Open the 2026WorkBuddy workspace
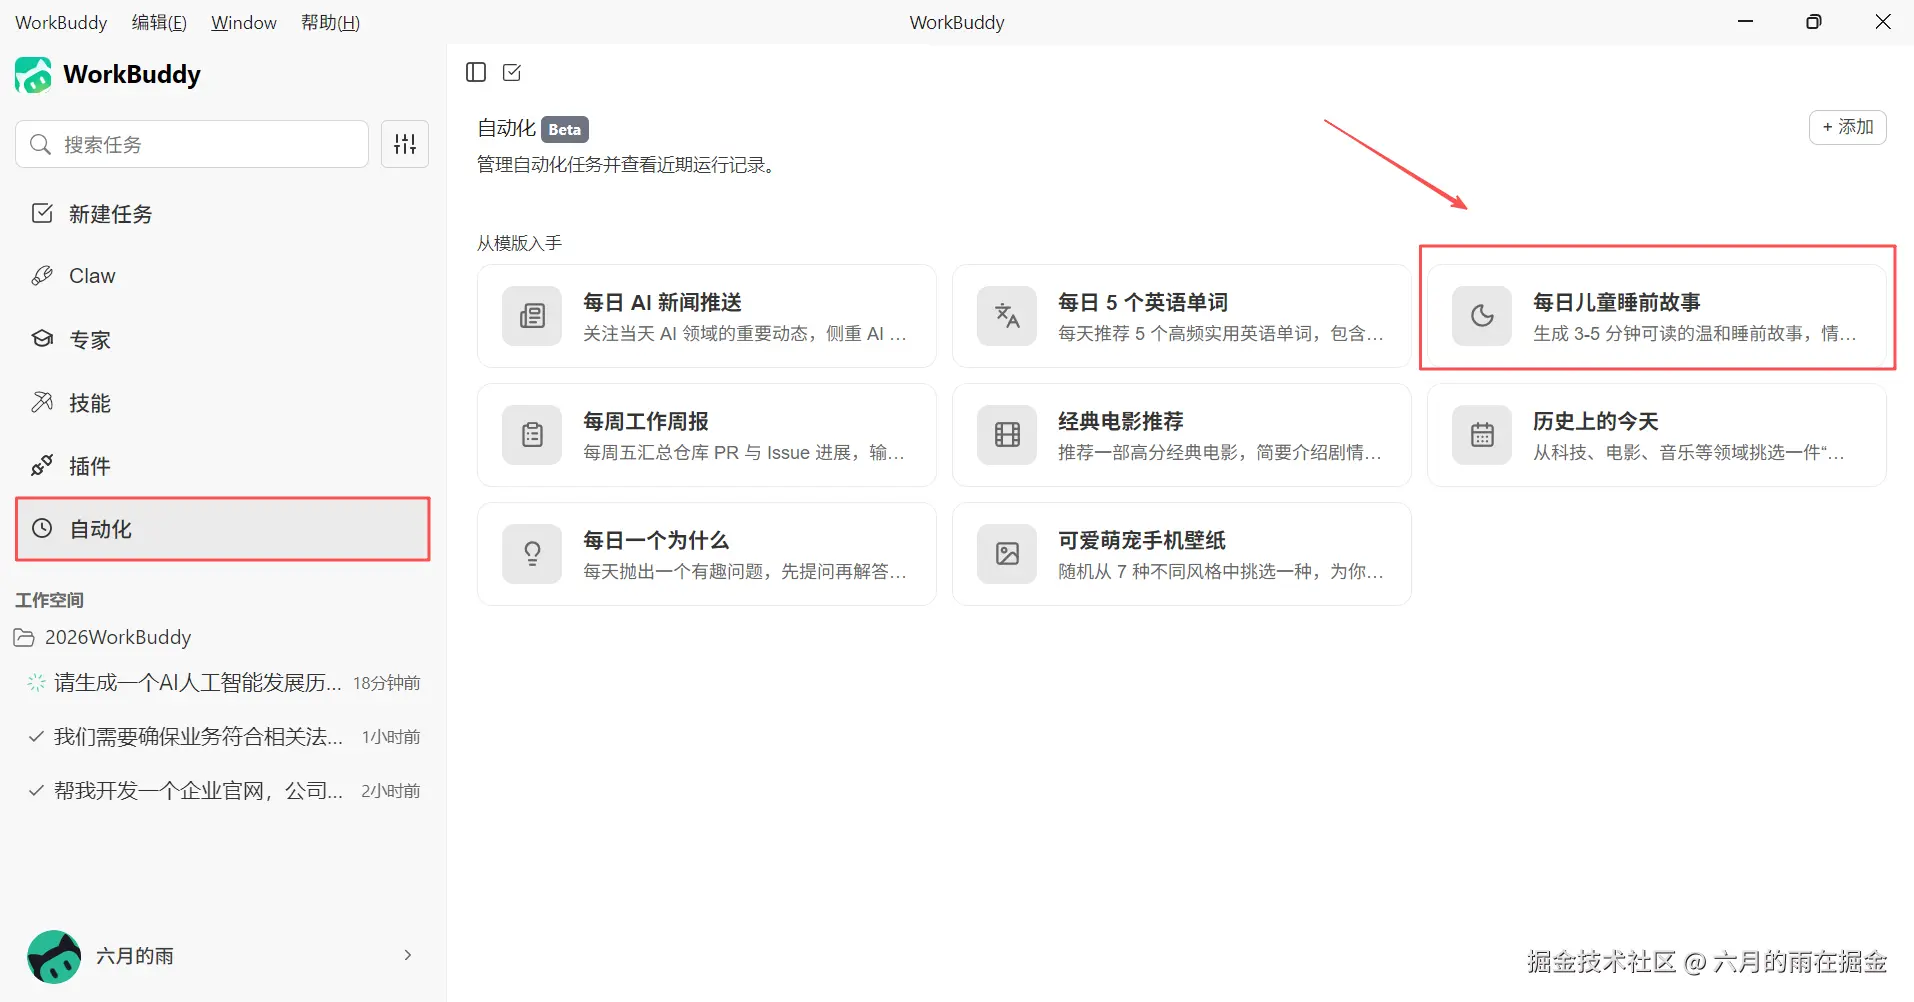 pyautogui.click(x=118, y=638)
